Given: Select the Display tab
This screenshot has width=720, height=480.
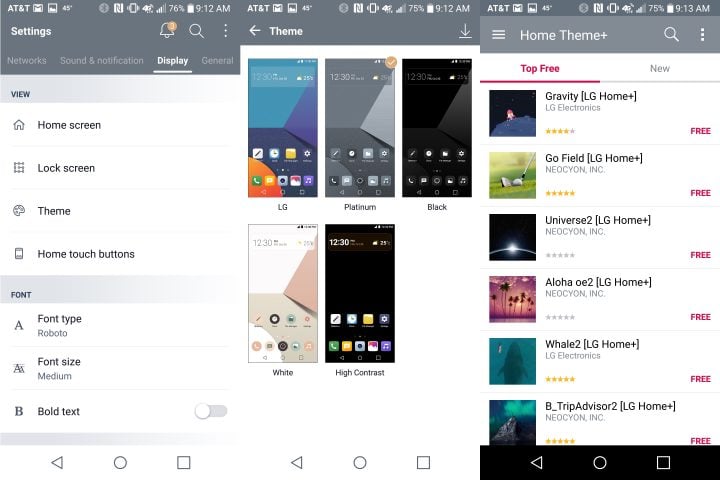Looking at the screenshot, I should [x=173, y=61].
